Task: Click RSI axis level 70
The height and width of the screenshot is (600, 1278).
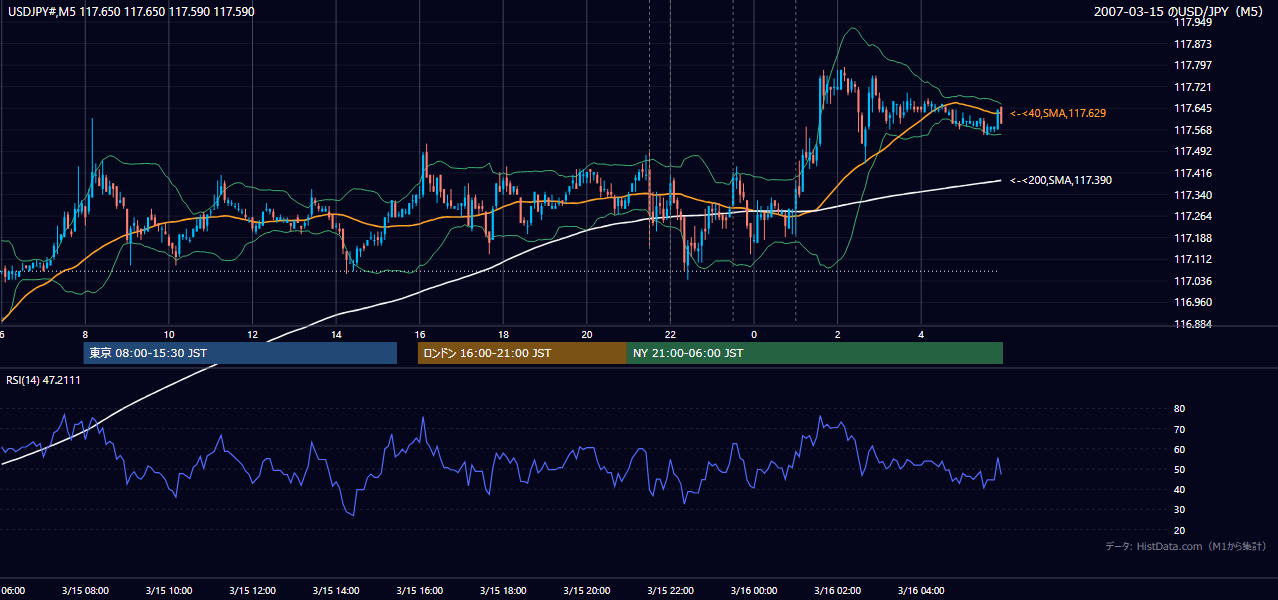Action: point(1179,429)
